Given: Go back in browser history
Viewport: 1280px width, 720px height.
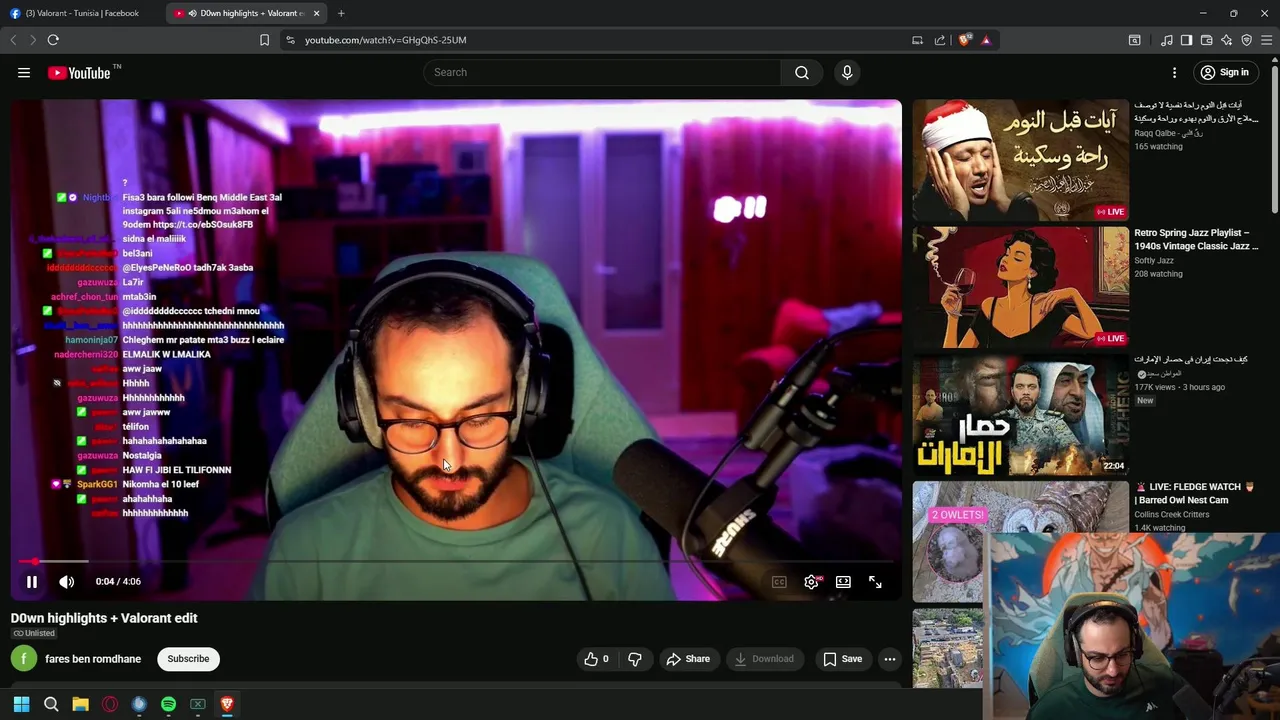Looking at the screenshot, I should (13, 40).
